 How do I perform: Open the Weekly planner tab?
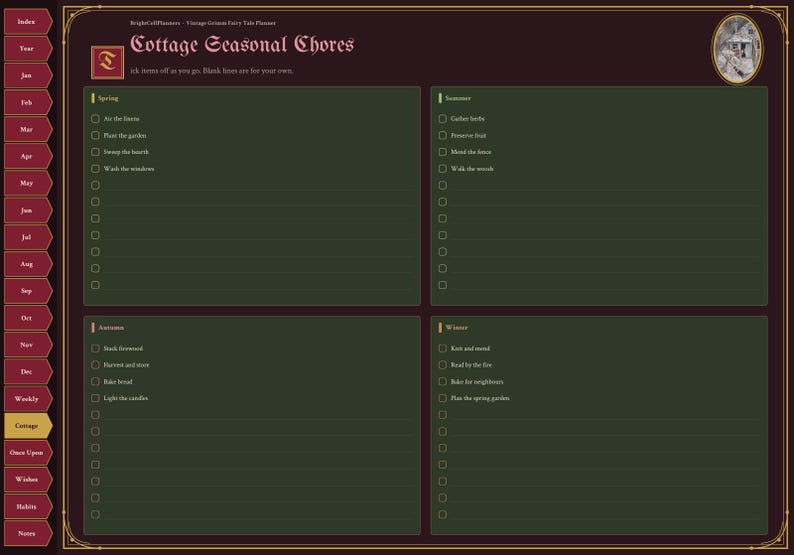[x=28, y=399]
